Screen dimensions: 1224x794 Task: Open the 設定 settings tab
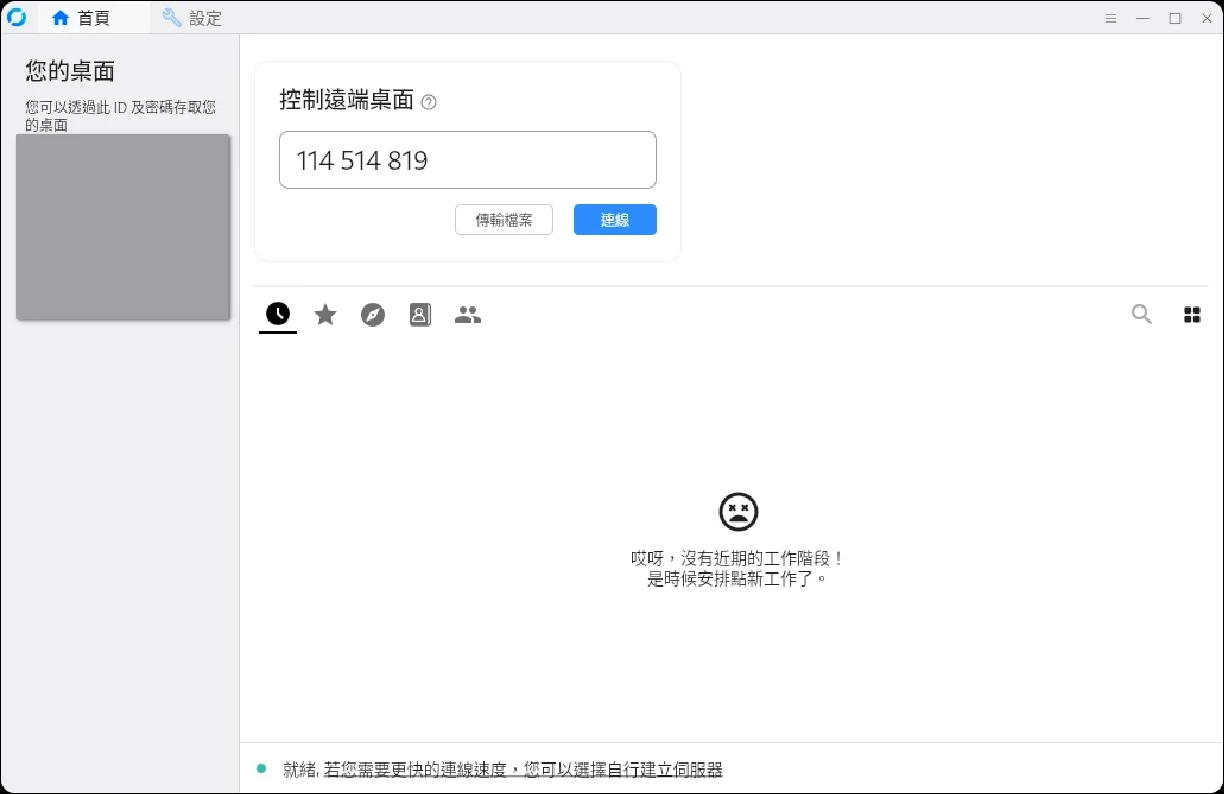pos(192,18)
